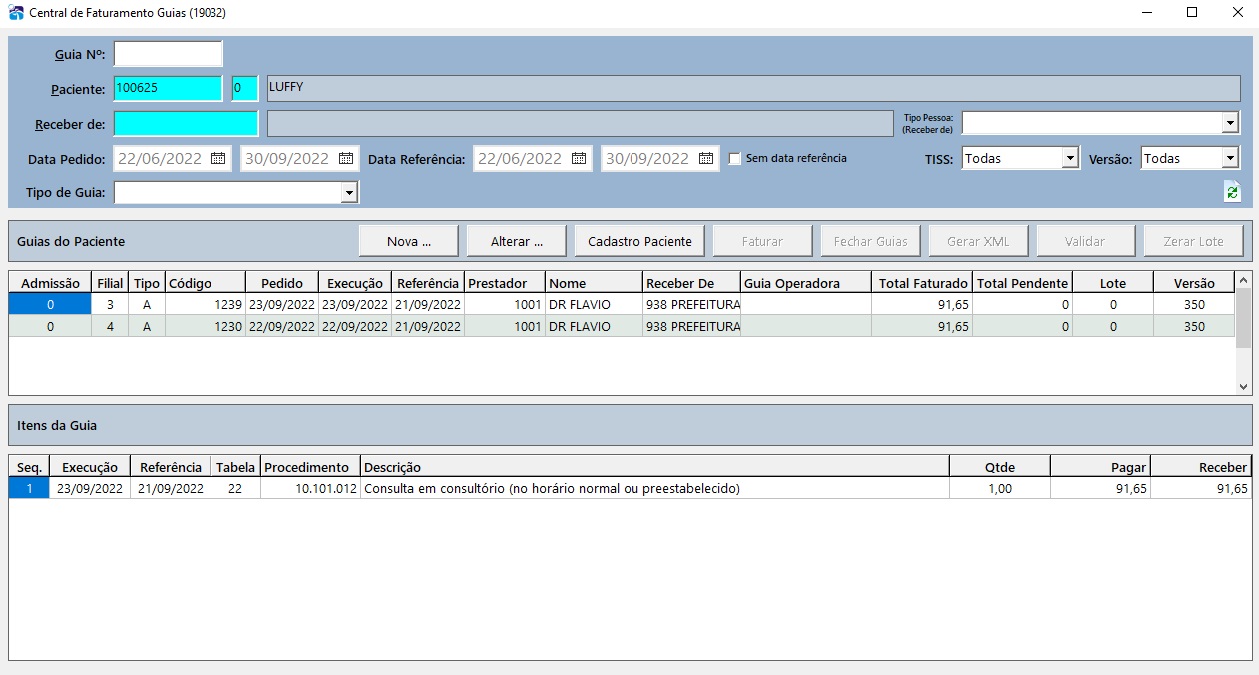Open Cadastro Paciente
This screenshot has width=1259, height=675.
click(x=640, y=241)
